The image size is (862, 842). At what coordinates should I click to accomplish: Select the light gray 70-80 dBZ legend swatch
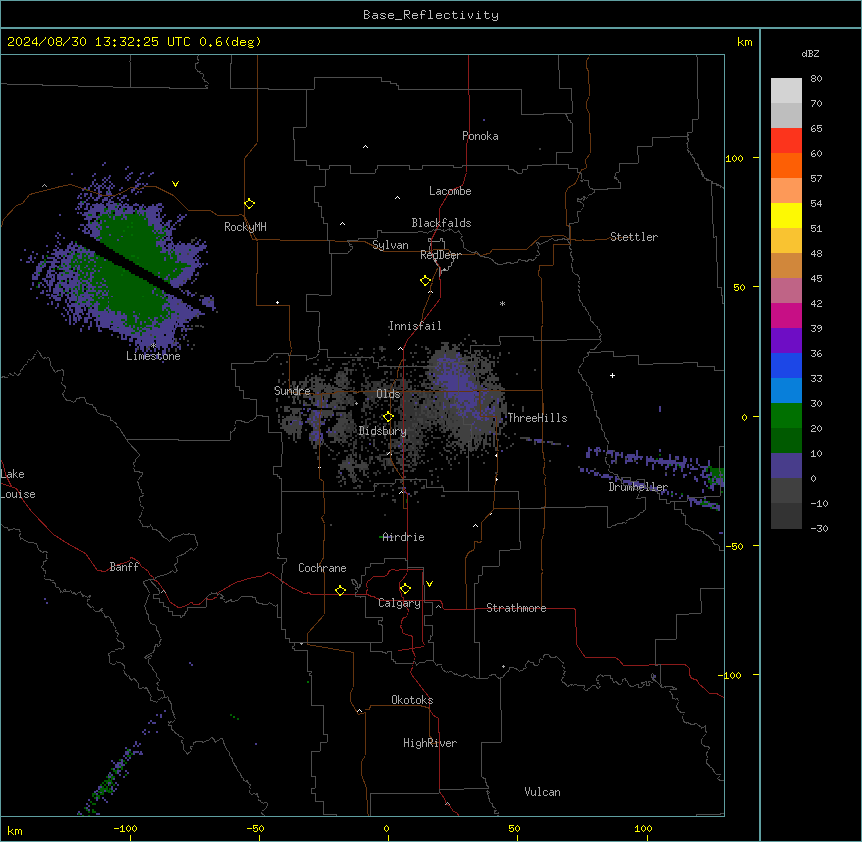(x=786, y=90)
